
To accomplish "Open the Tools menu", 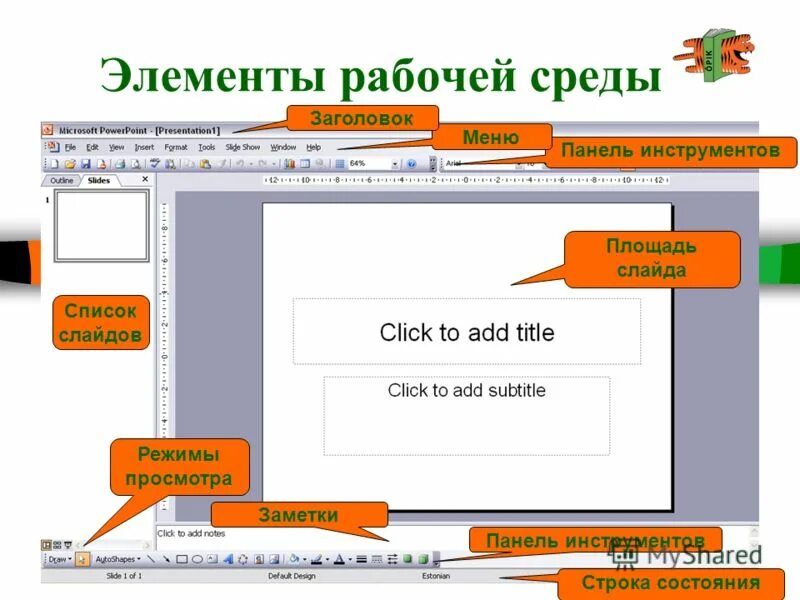I will tap(207, 147).
